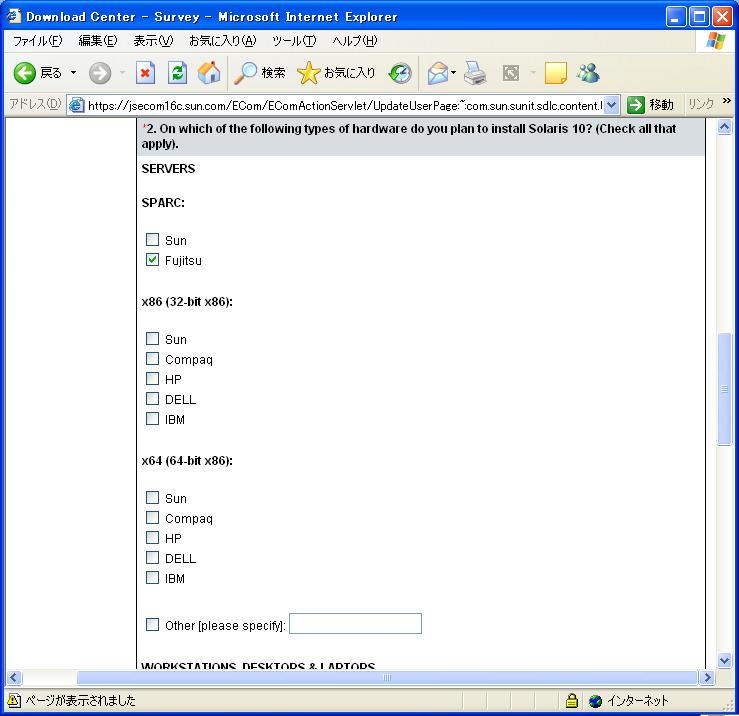The image size is (739, 716).
Task: Check Compaq under x86 32-bit
Action: [x=152, y=359]
